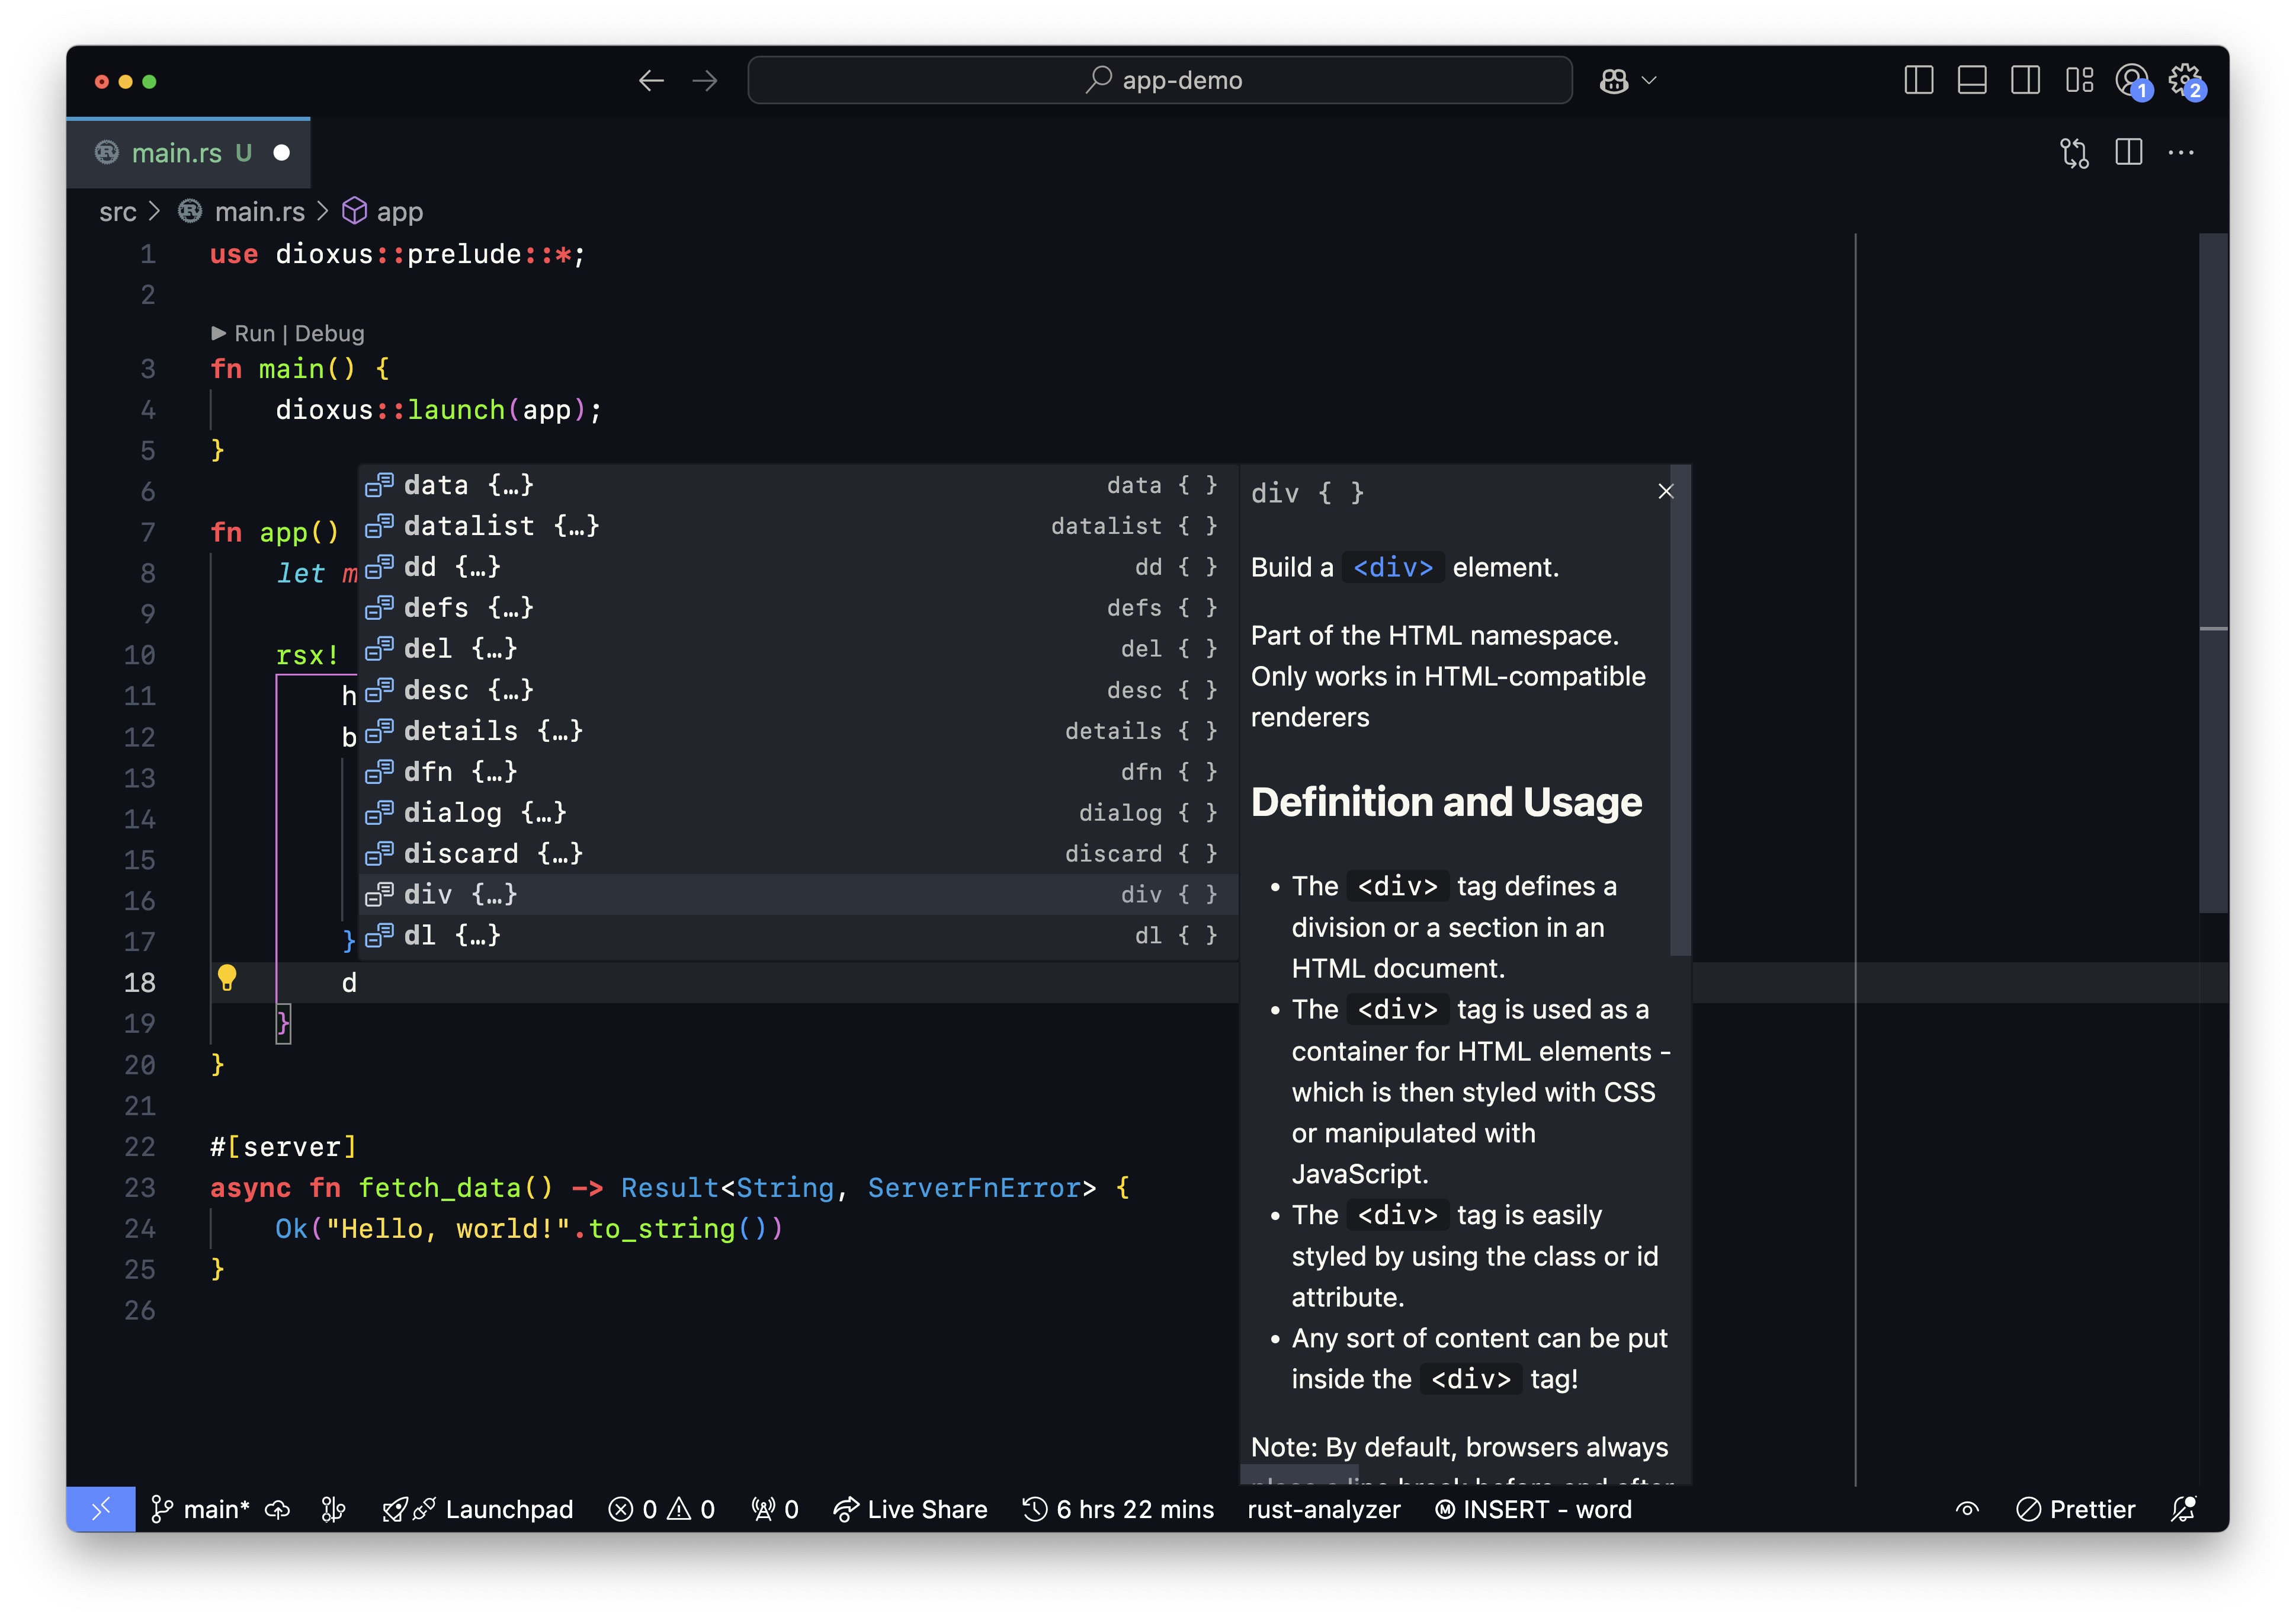Click the Copilot icon in title bar
This screenshot has width=2296, height=1620.
[x=1613, y=81]
